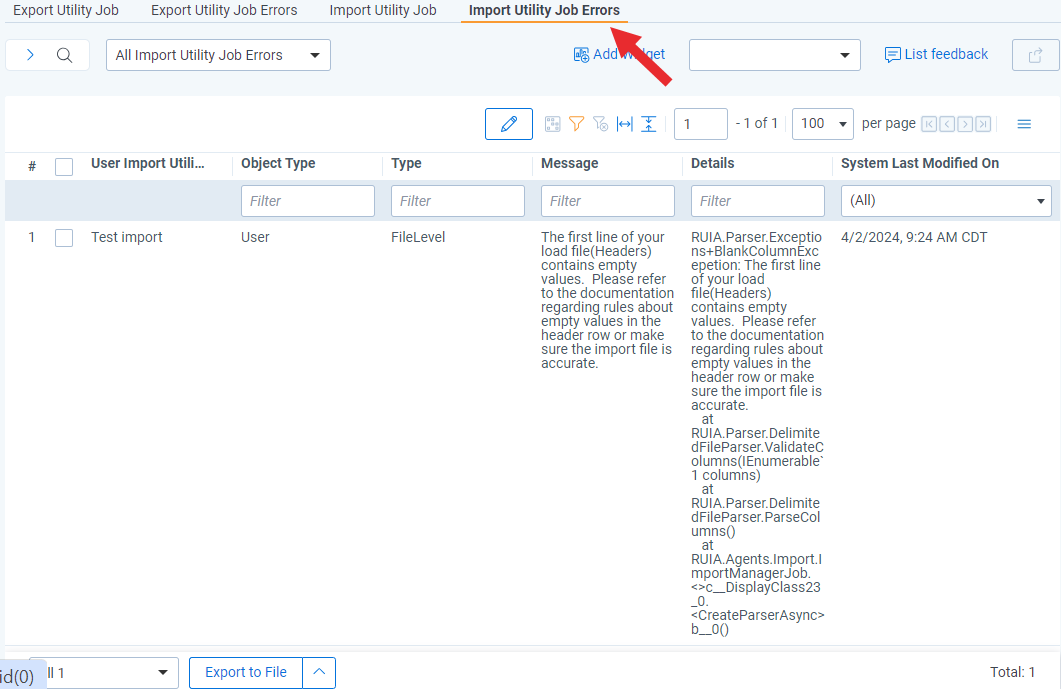Open the 100 per page dropdown
Image resolution: width=1061 pixels, height=689 pixels.
[823, 124]
